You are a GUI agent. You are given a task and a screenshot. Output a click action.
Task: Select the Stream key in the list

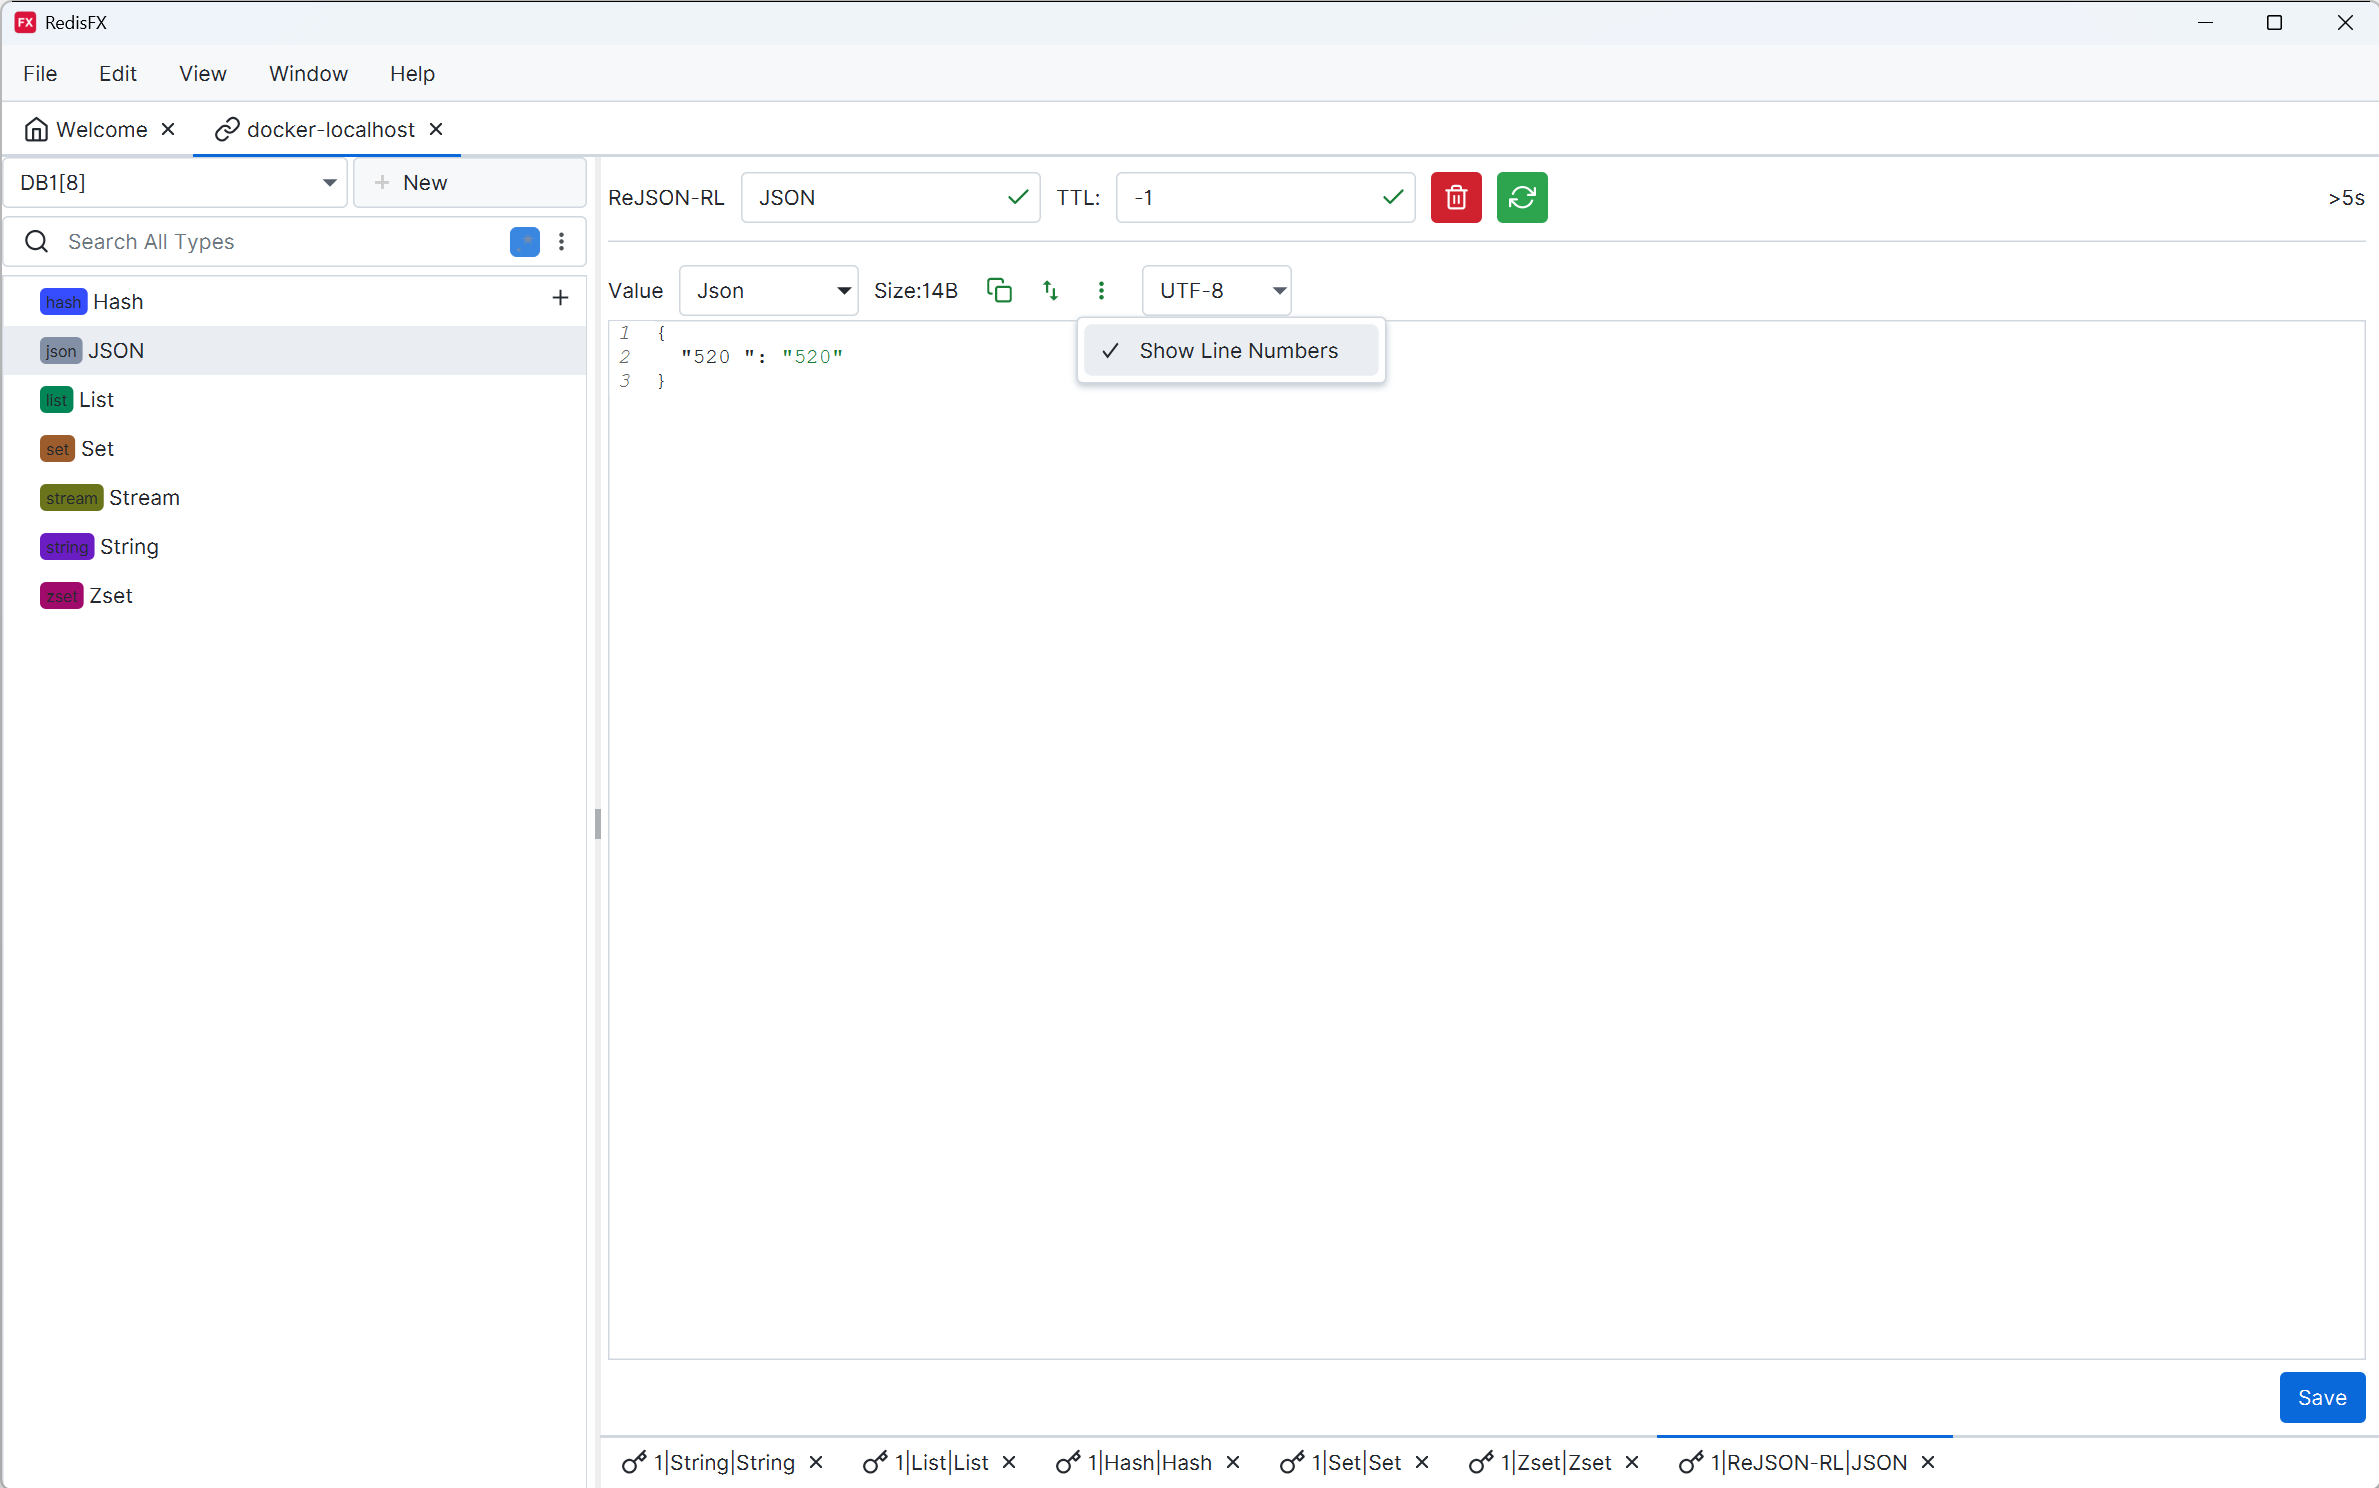tap(144, 497)
